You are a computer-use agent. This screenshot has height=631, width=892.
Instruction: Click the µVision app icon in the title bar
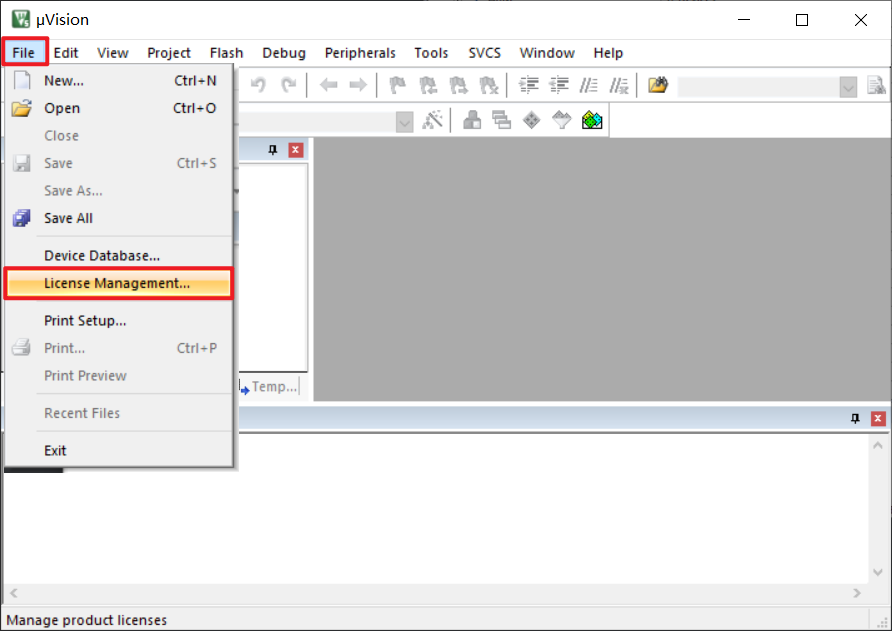21,19
